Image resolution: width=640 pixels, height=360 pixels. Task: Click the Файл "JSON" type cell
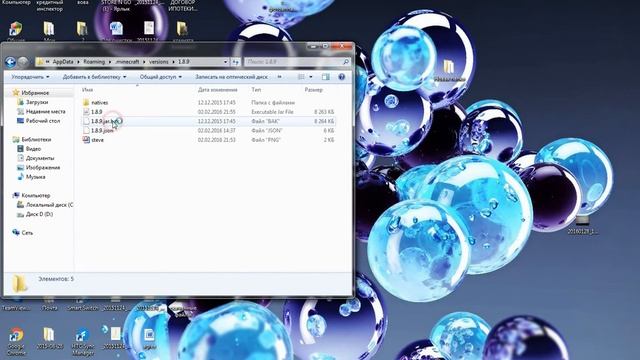267,131
